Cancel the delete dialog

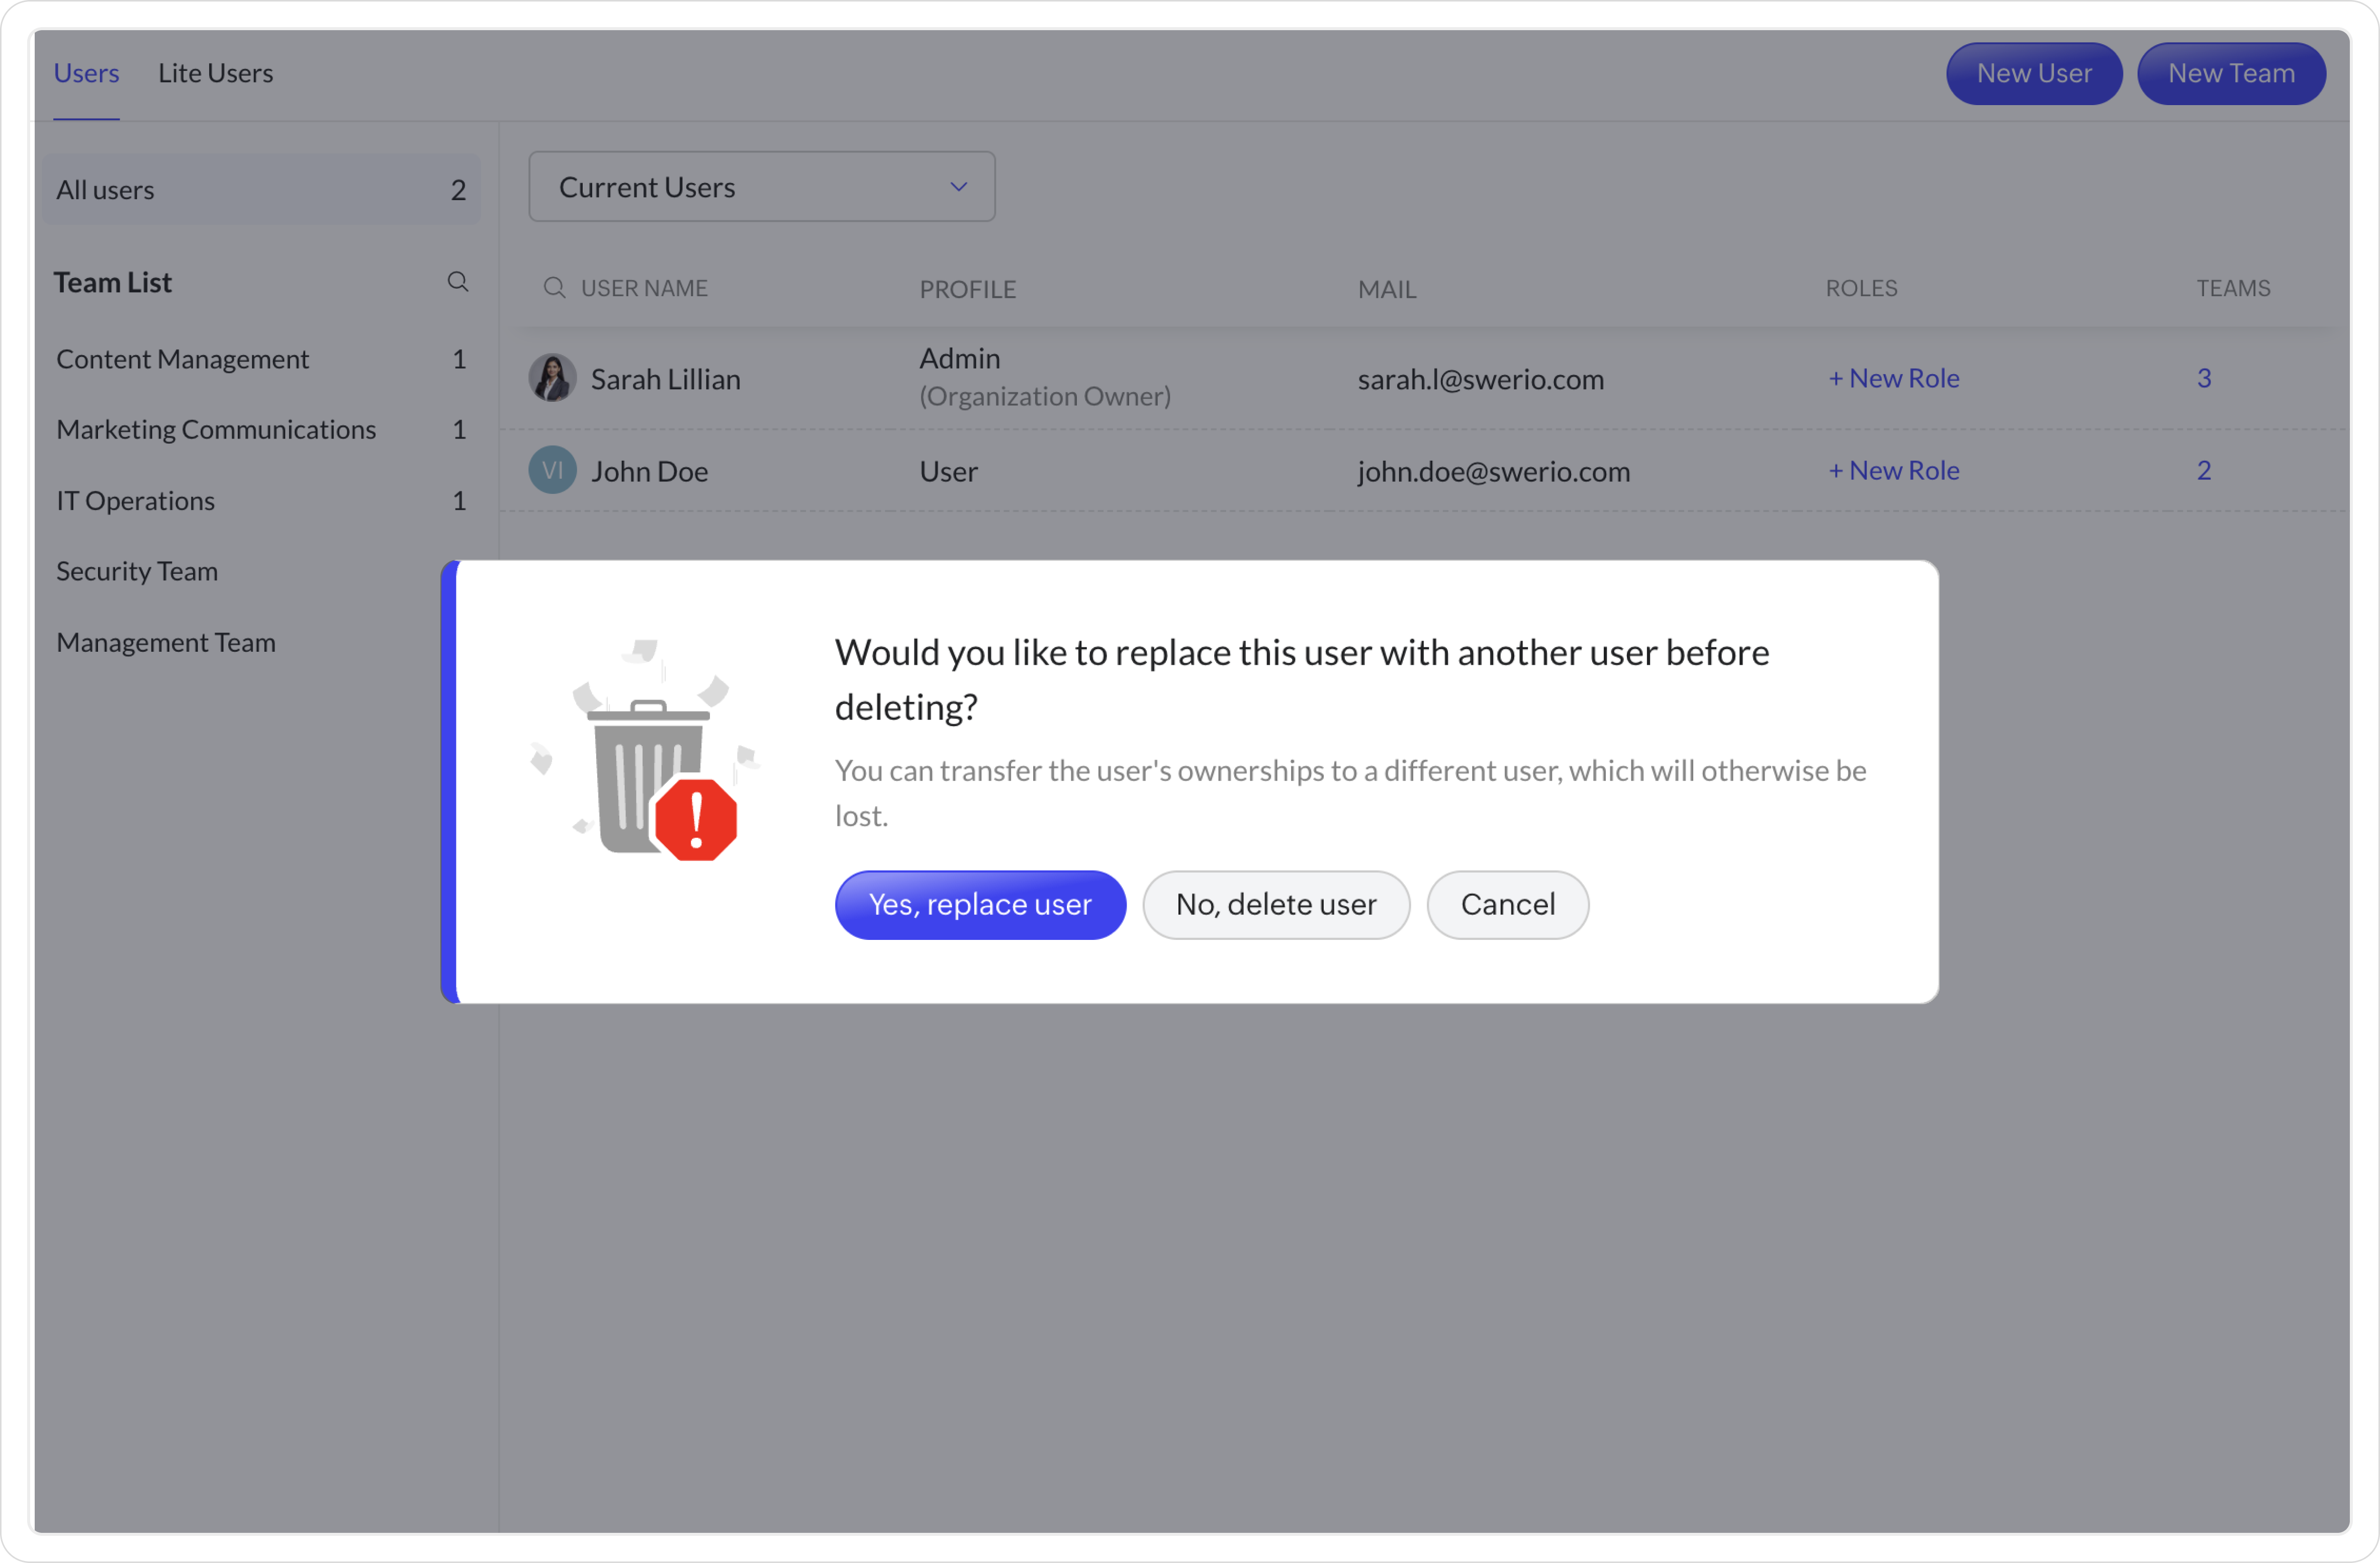click(1506, 904)
